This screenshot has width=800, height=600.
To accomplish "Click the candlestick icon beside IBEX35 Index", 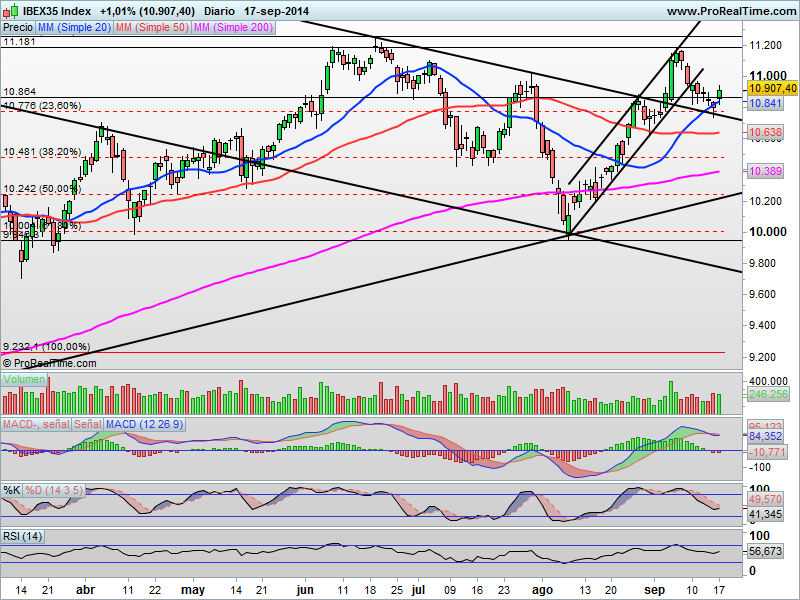I will point(10,11).
